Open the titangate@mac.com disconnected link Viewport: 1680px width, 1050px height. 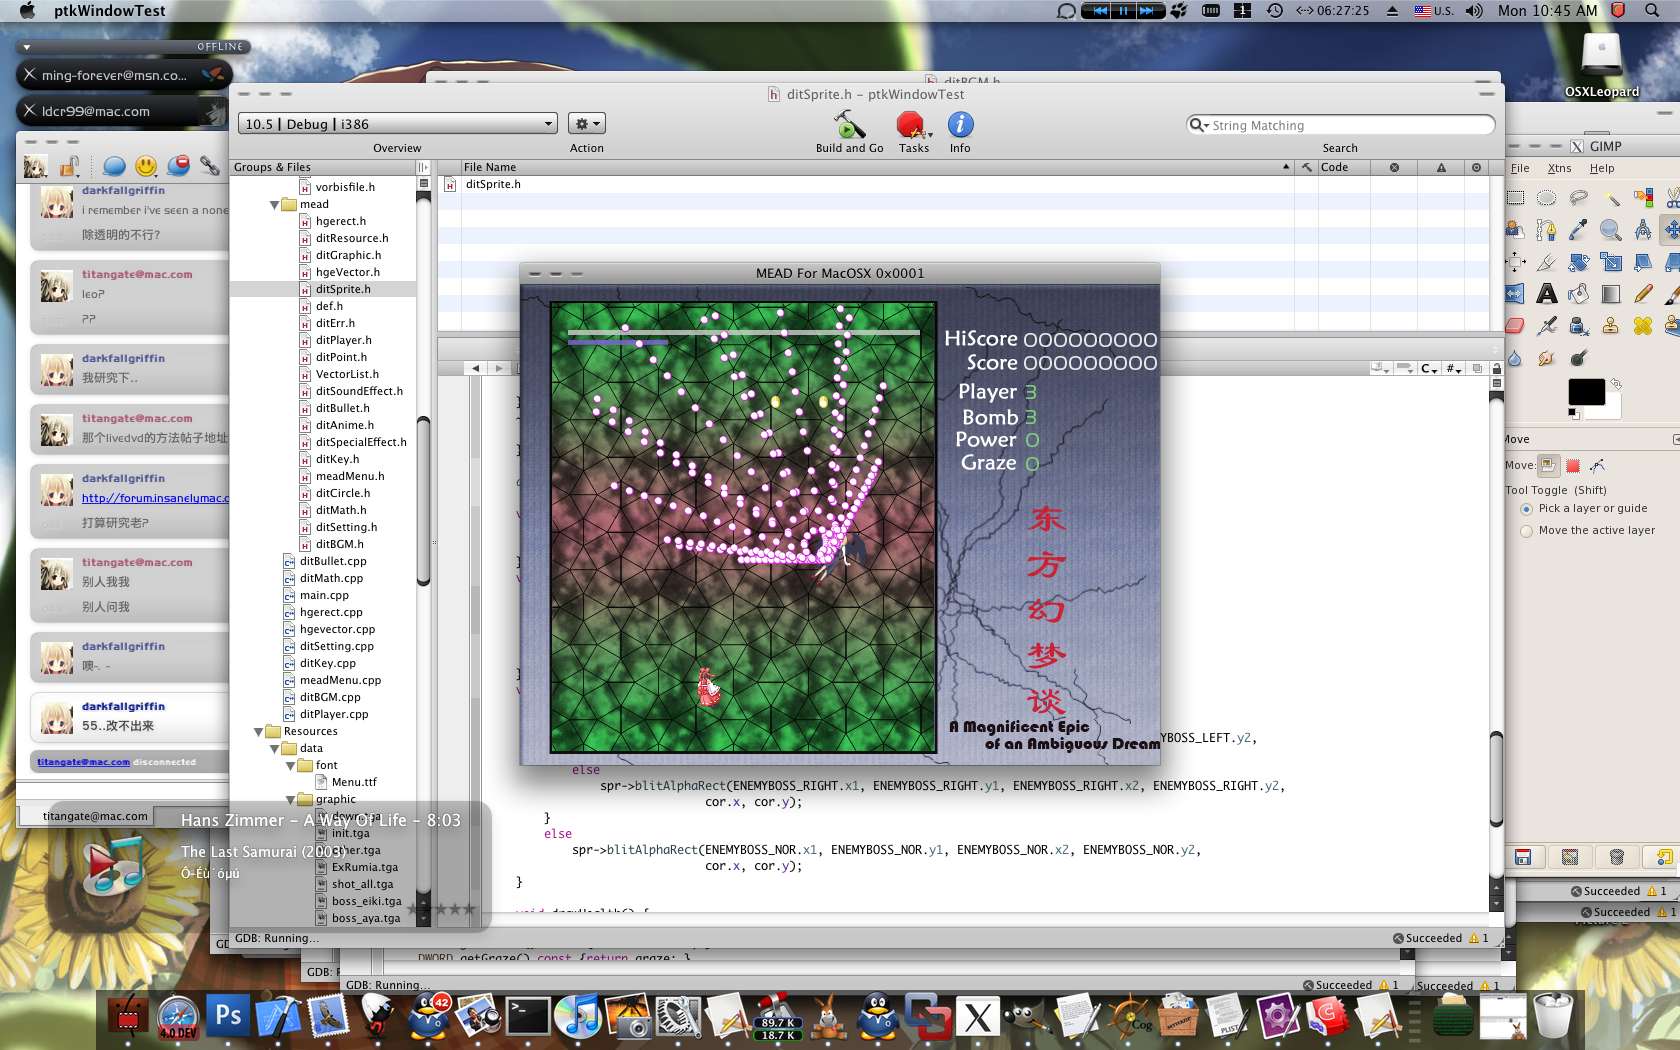[x=83, y=762]
